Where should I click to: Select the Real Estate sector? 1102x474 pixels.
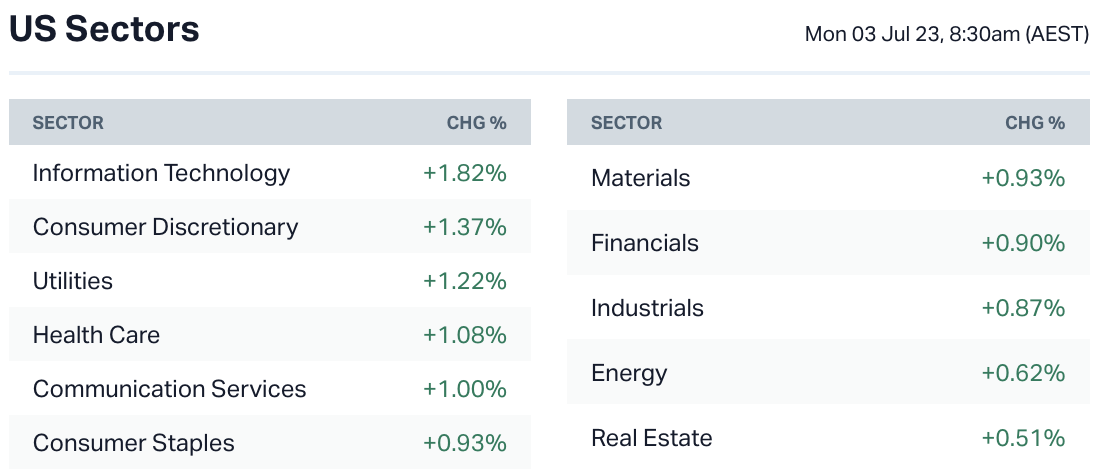(x=651, y=438)
